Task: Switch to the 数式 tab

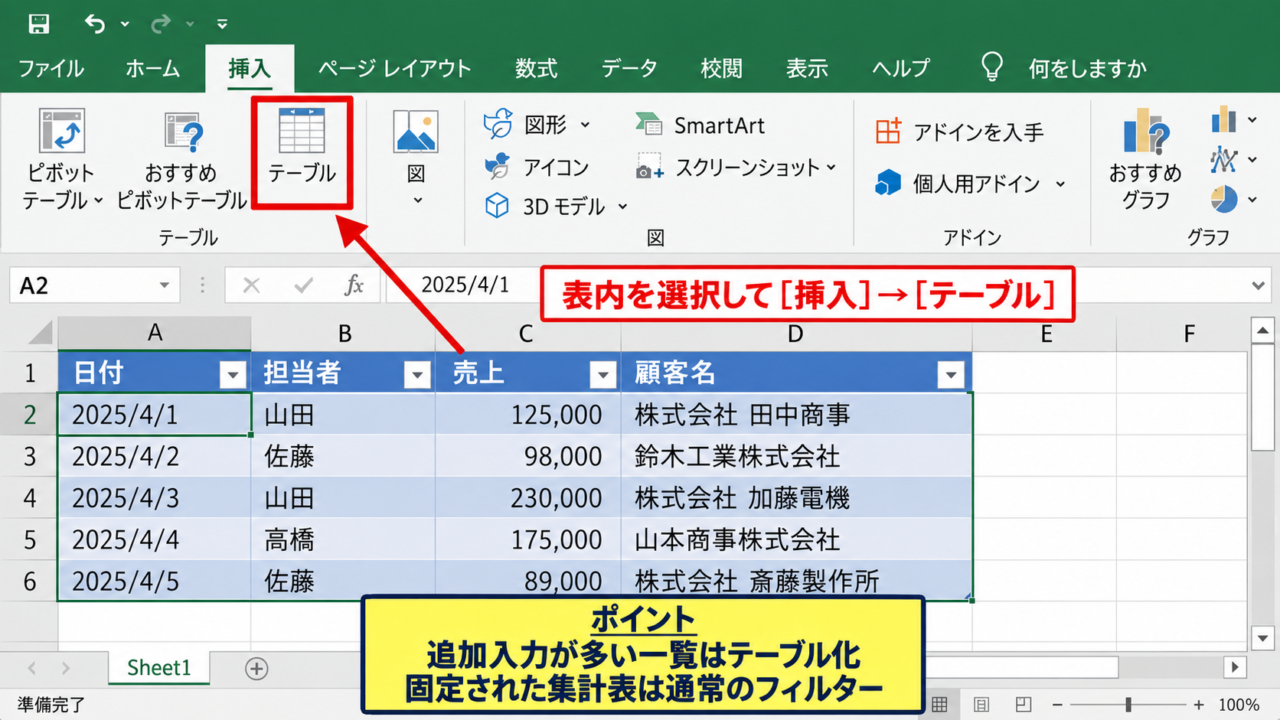Action: pos(536,68)
